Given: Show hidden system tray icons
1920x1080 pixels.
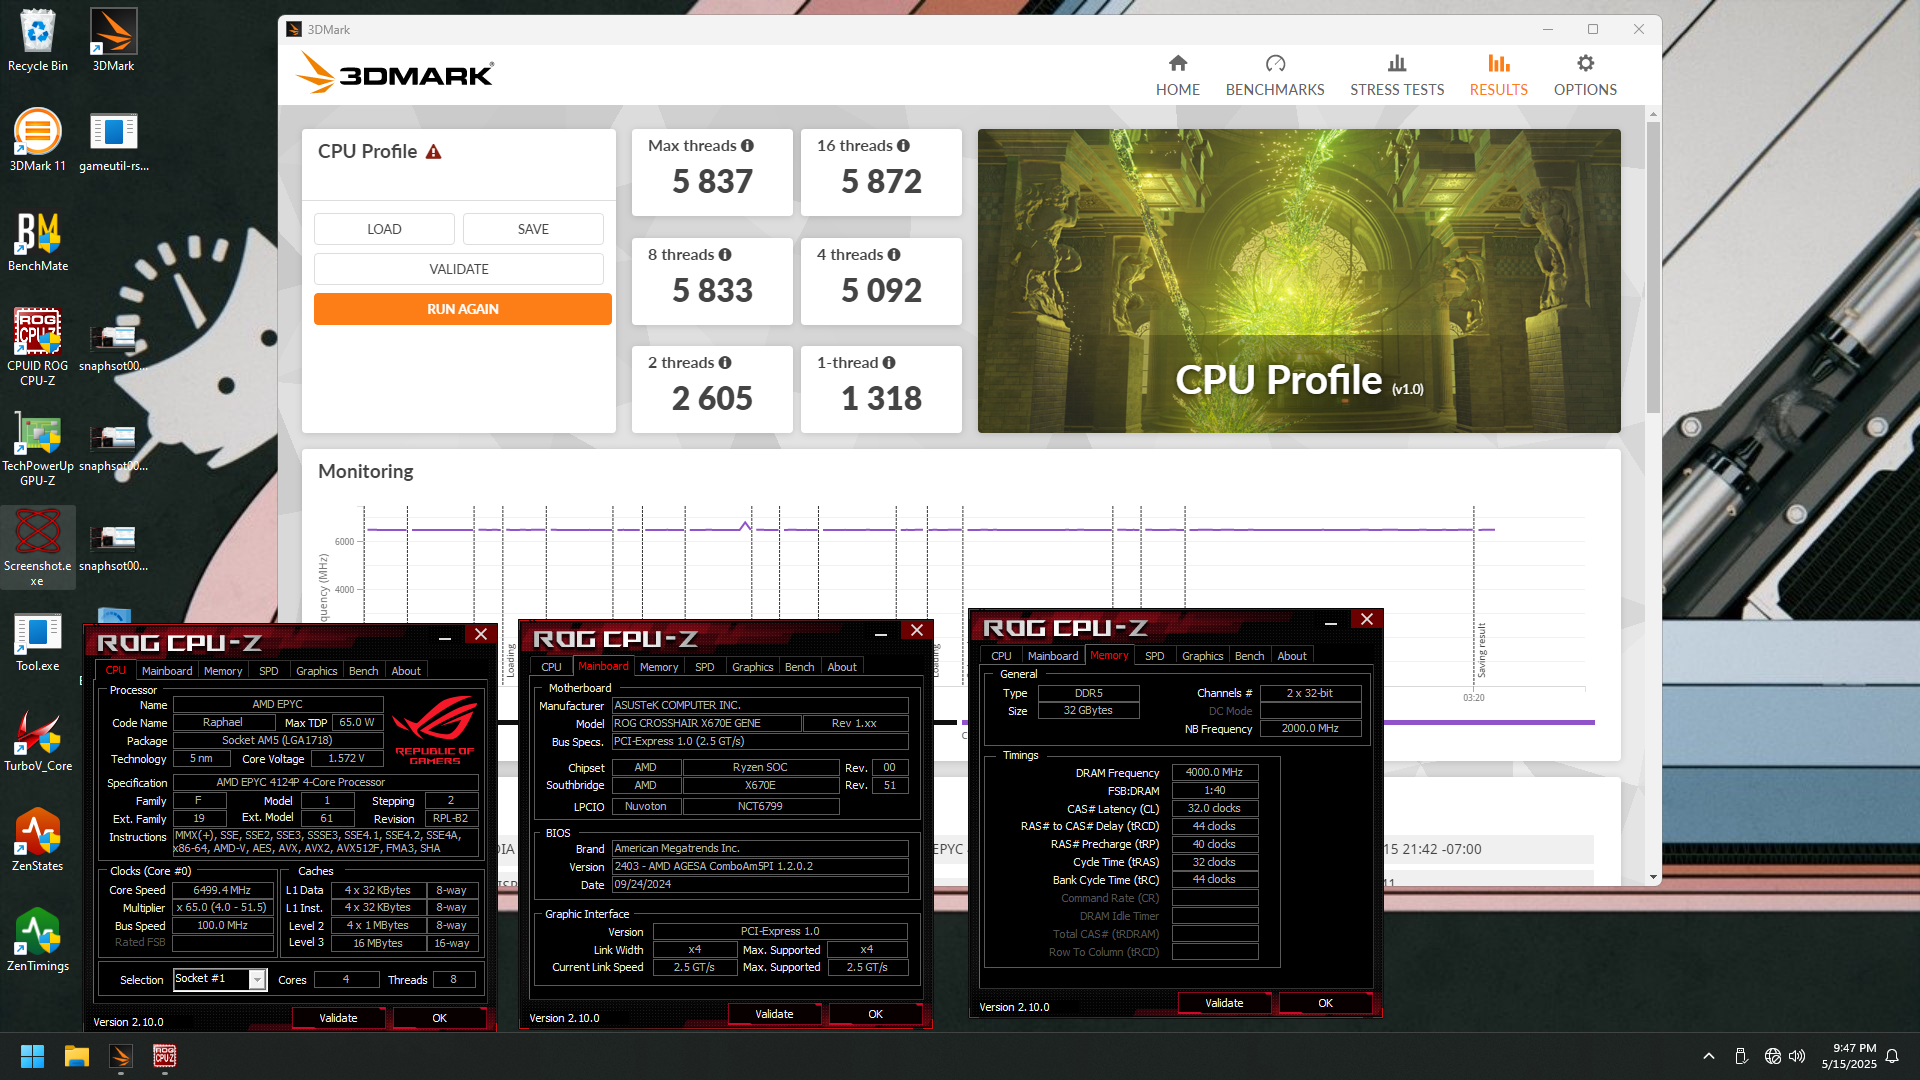Looking at the screenshot, I should 1709,1056.
